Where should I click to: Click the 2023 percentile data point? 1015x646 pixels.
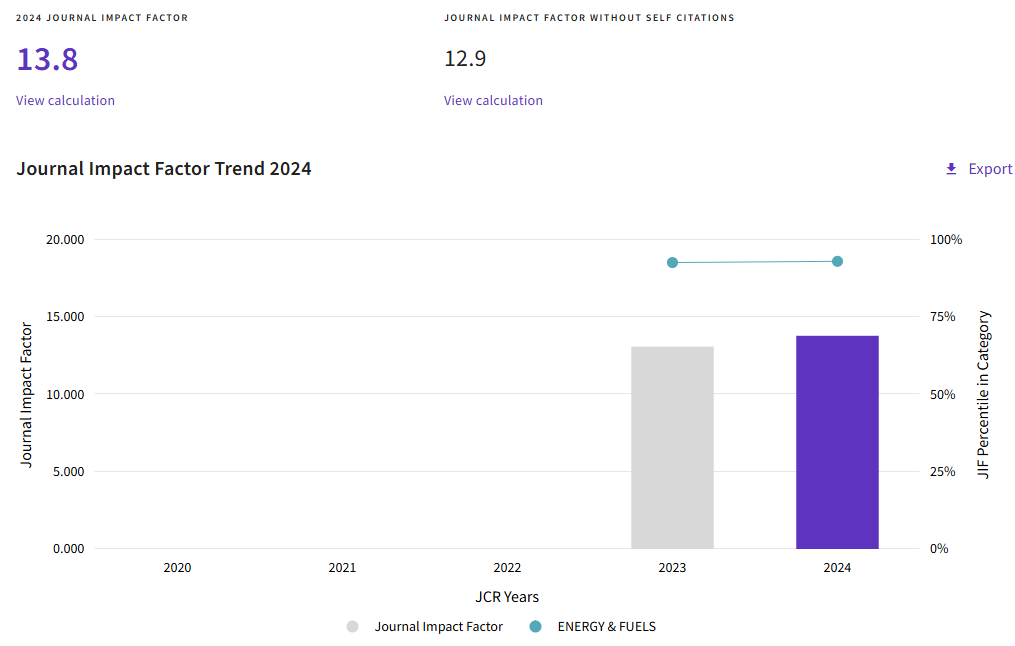[x=673, y=262]
